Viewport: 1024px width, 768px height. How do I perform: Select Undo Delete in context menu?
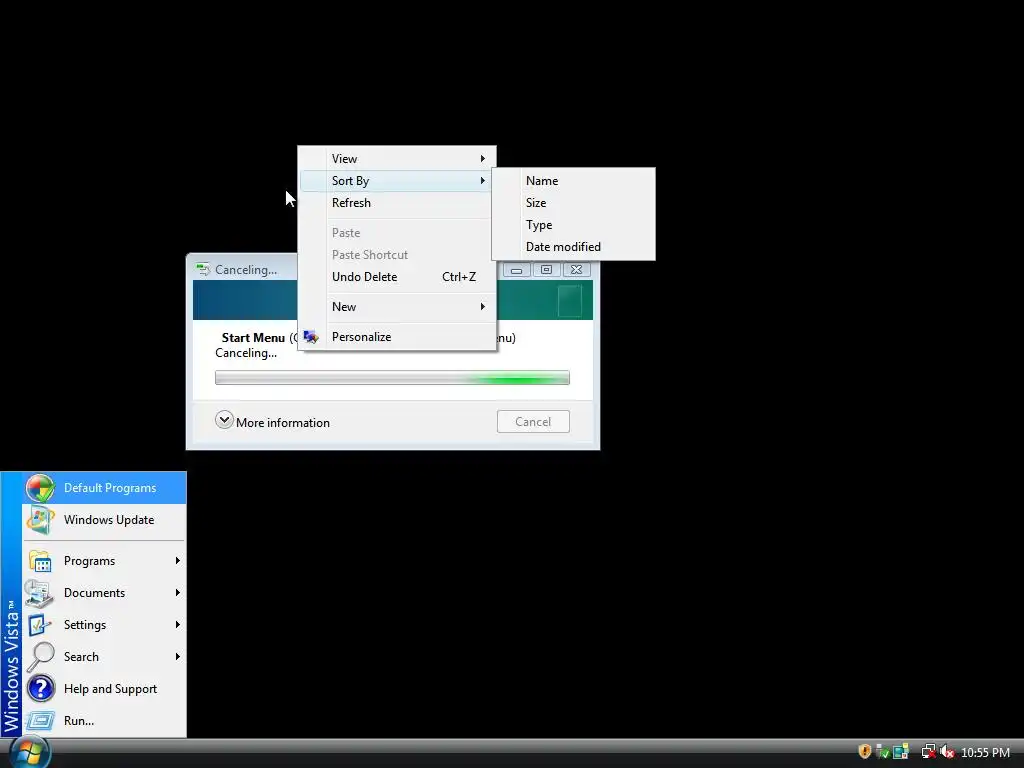point(396,277)
